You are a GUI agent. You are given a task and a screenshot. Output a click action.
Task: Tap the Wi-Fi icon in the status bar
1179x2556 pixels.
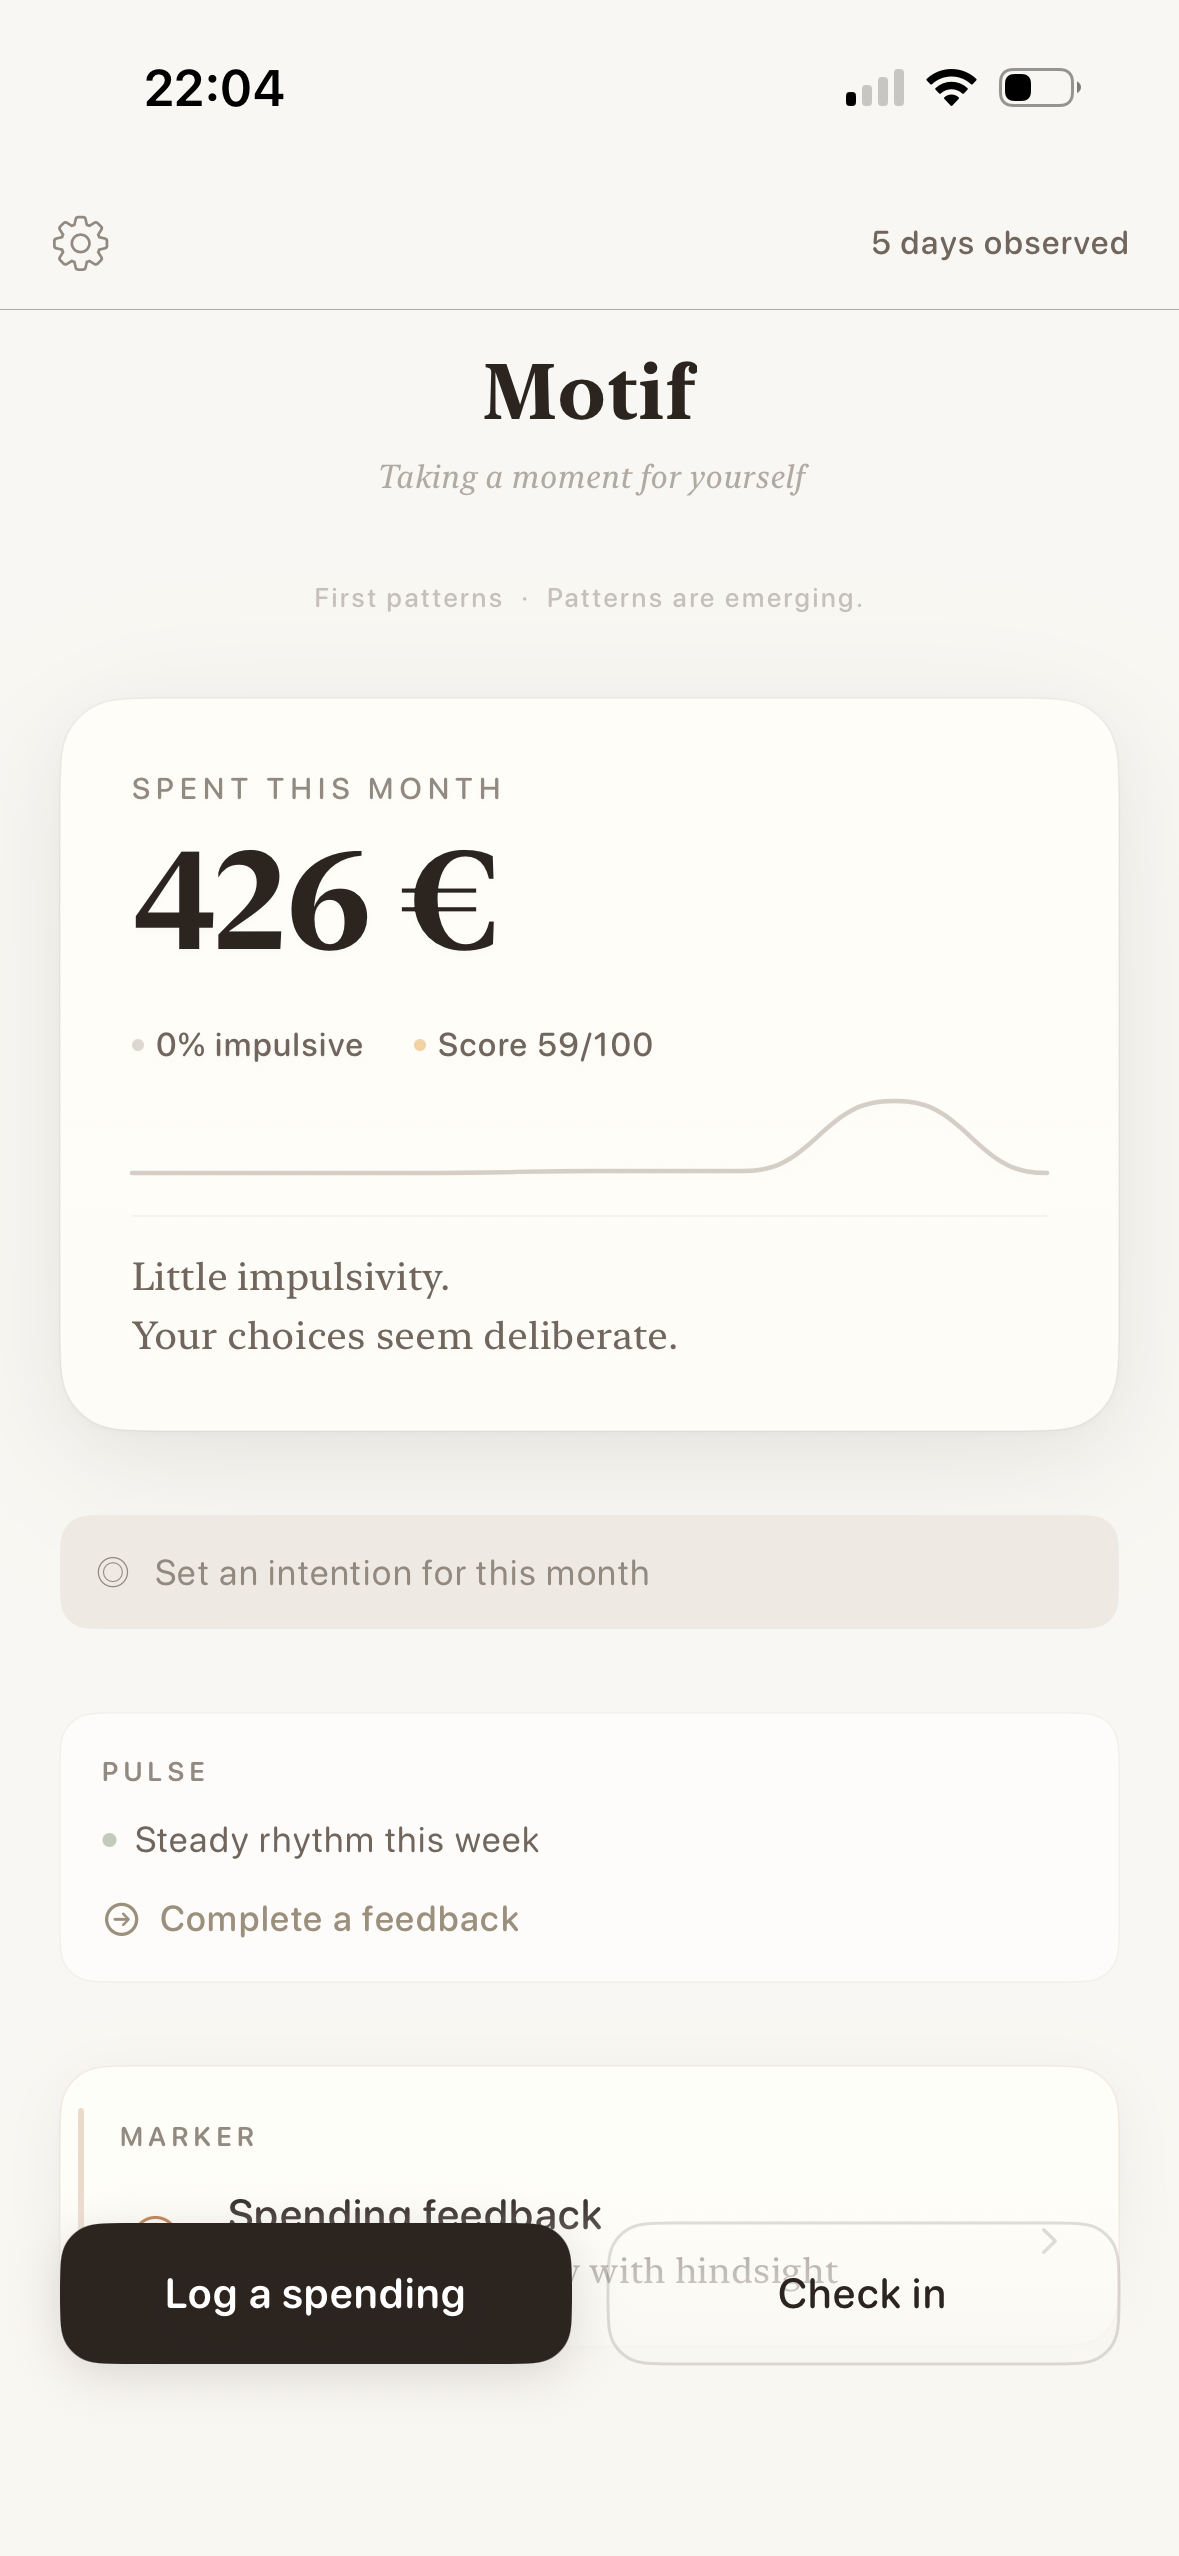pyautogui.click(x=950, y=88)
